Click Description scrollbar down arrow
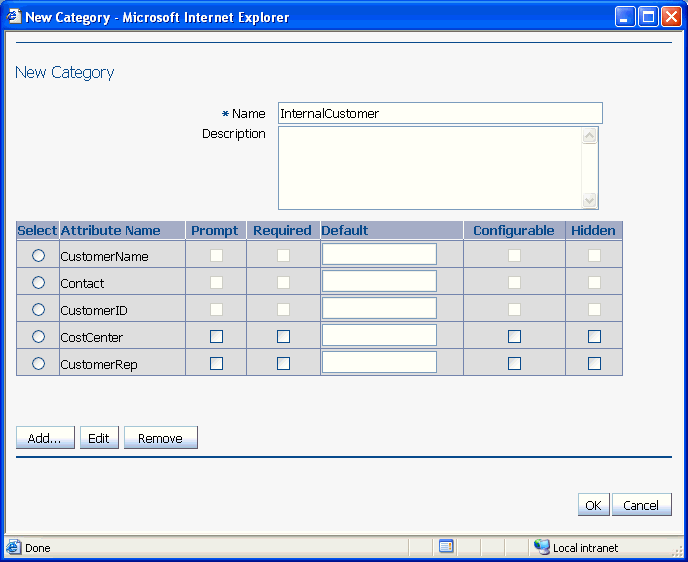 [x=589, y=200]
